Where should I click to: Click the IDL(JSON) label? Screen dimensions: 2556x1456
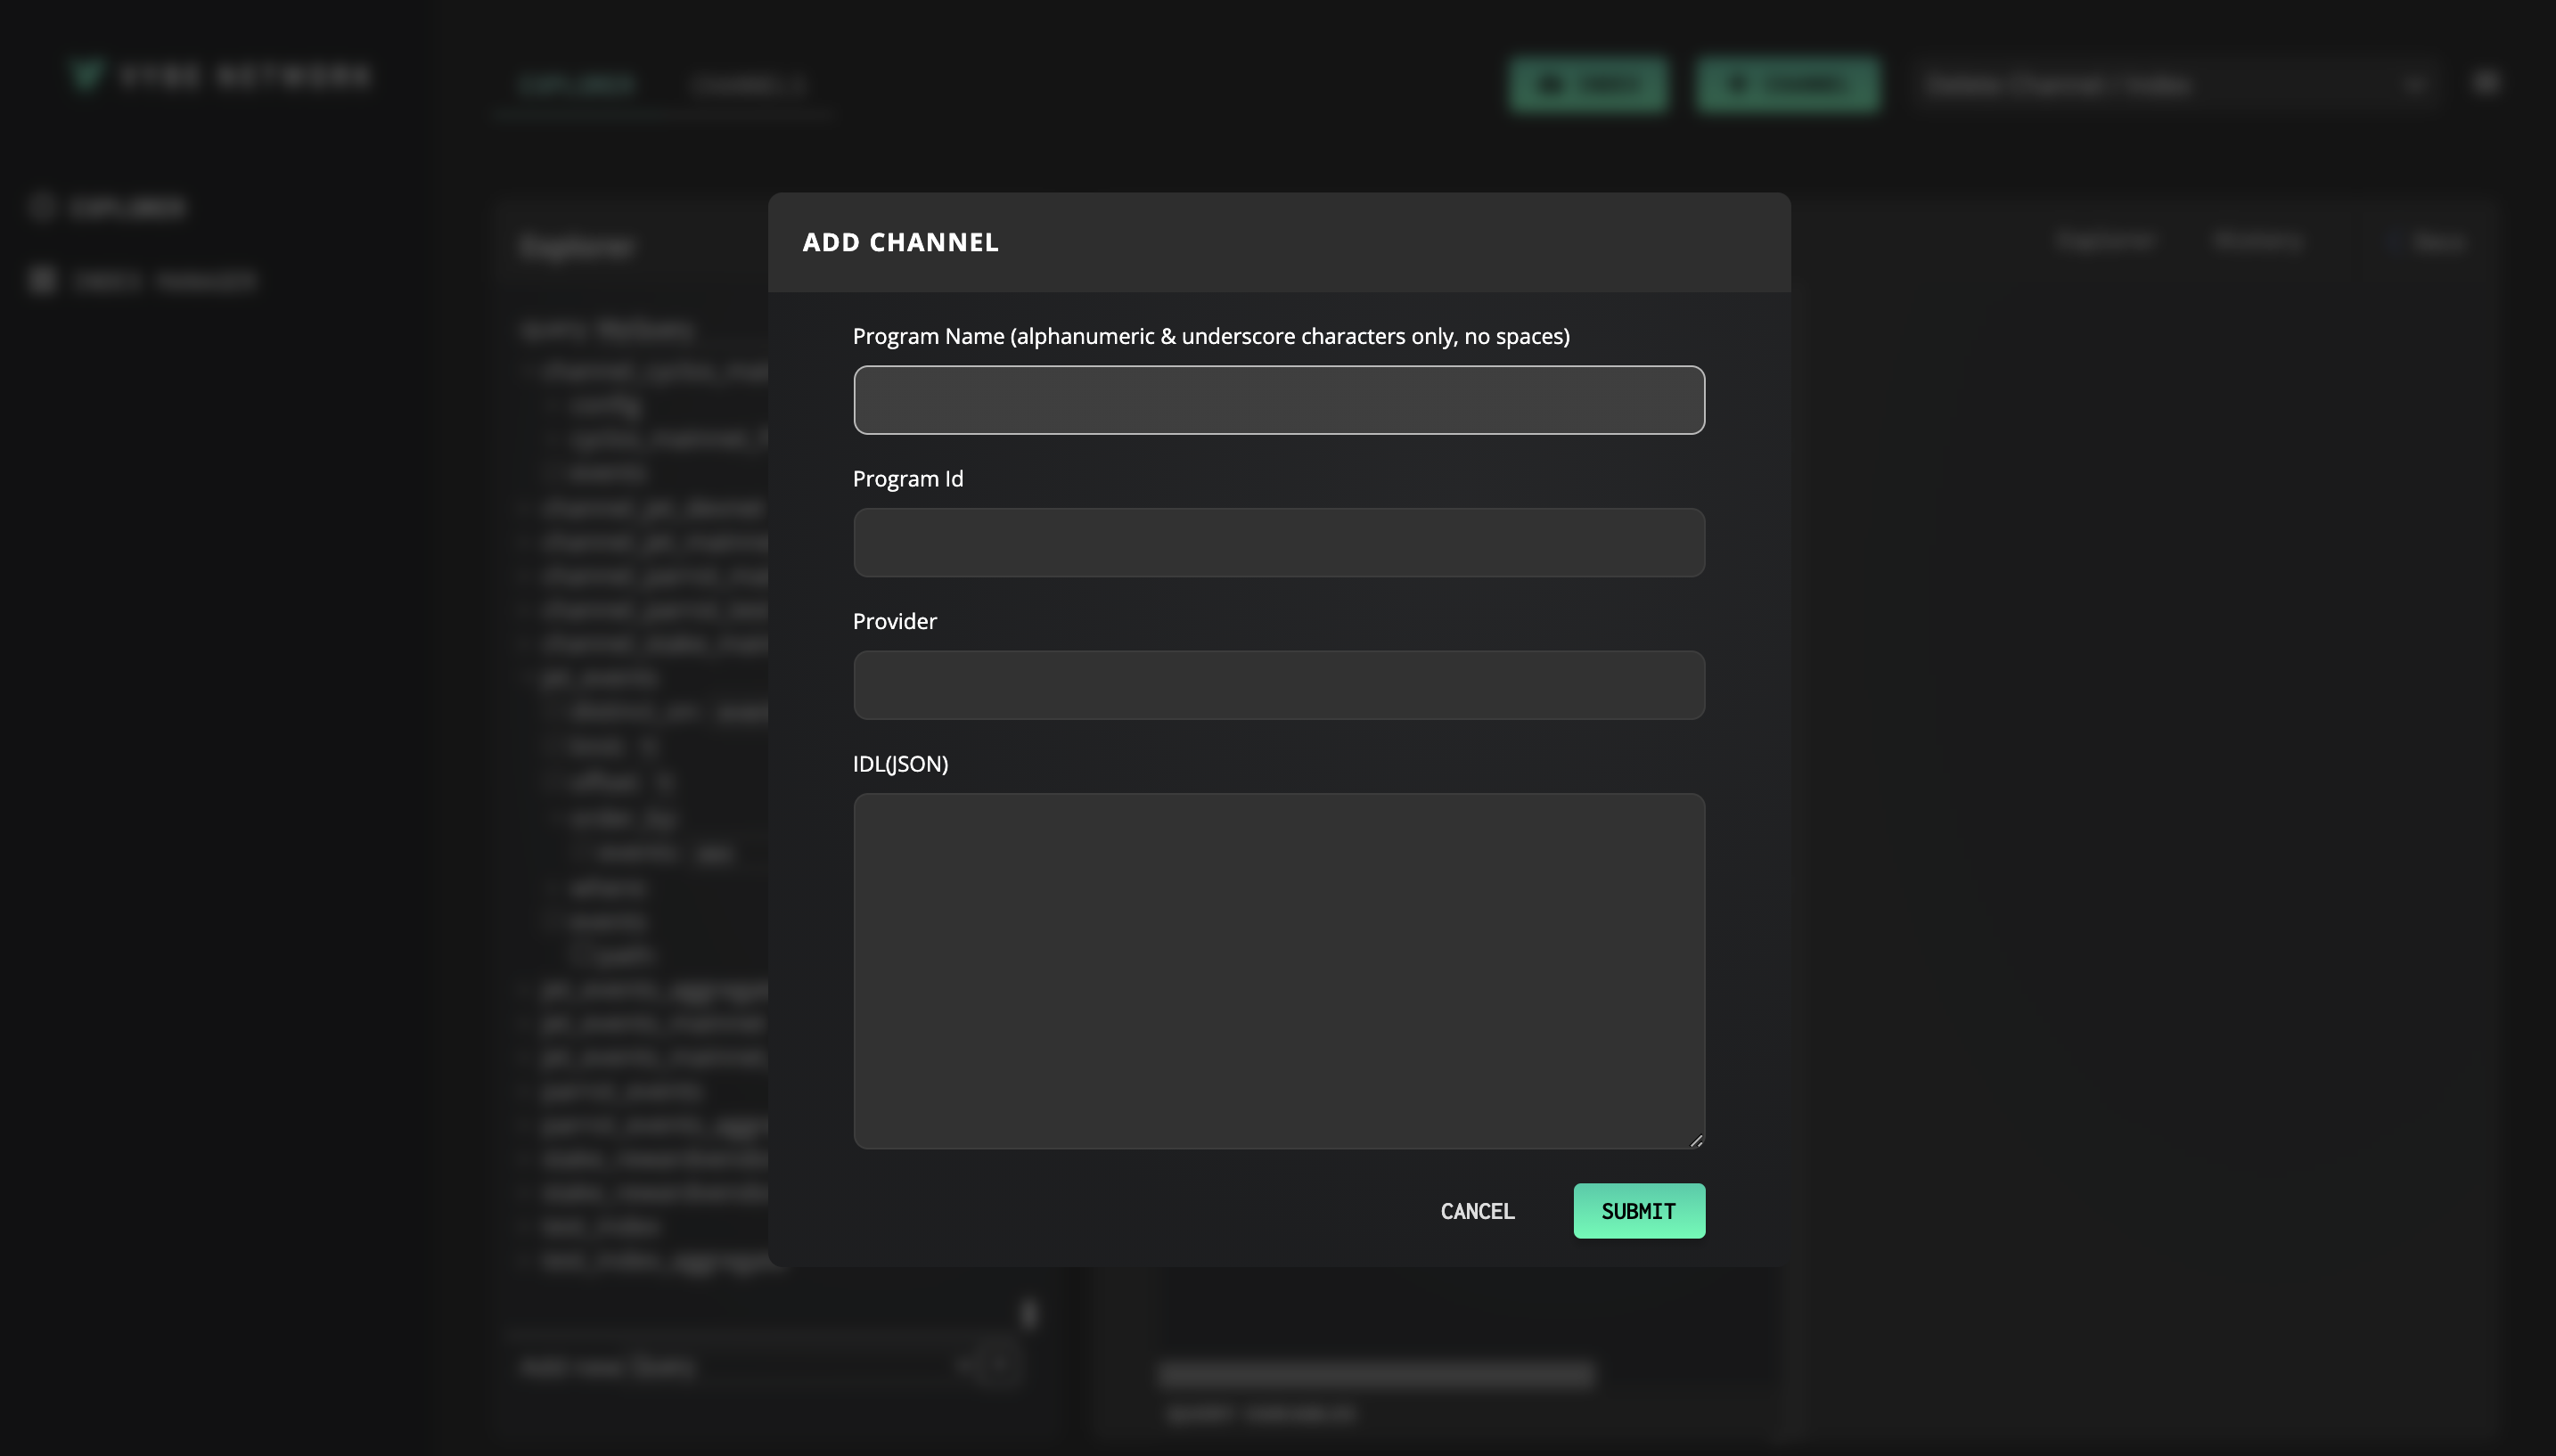900,764
